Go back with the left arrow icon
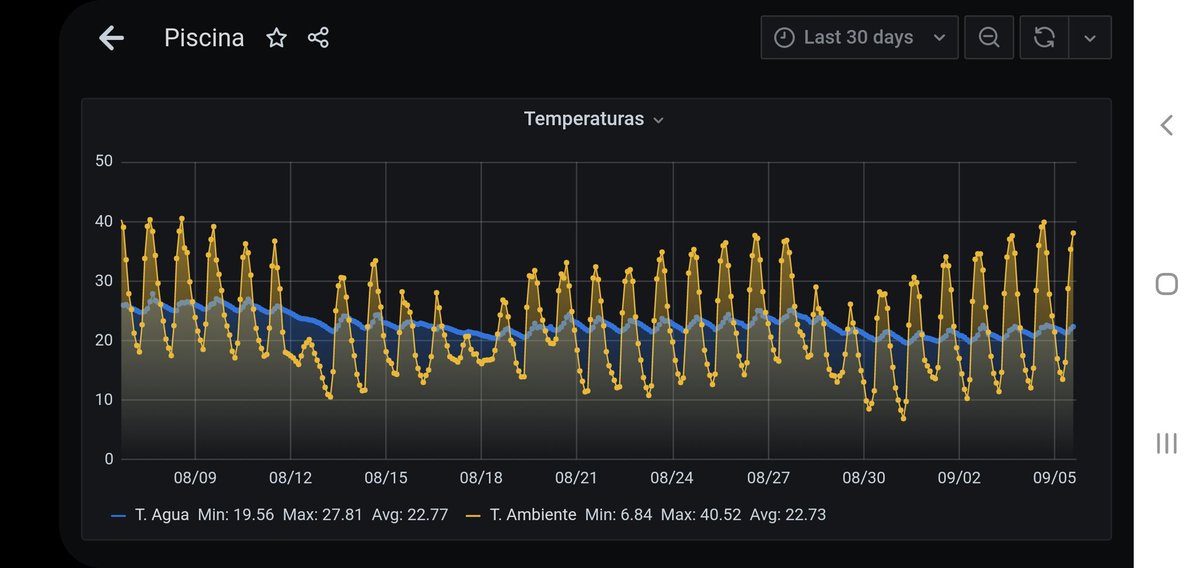Viewport: 1200px width, 568px height. [111, 38]
